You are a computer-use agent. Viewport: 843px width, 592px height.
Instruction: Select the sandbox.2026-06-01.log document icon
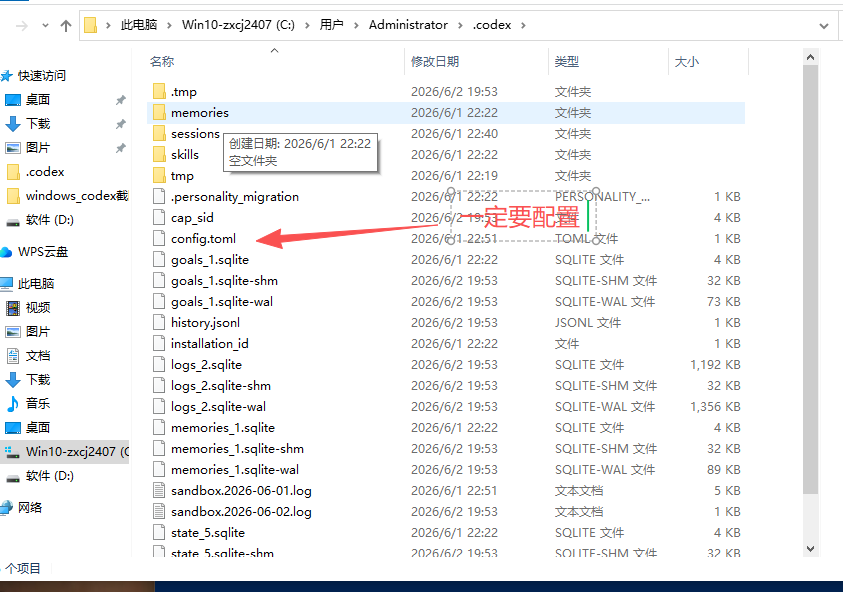pyautogui.click(x=159, y=491)
